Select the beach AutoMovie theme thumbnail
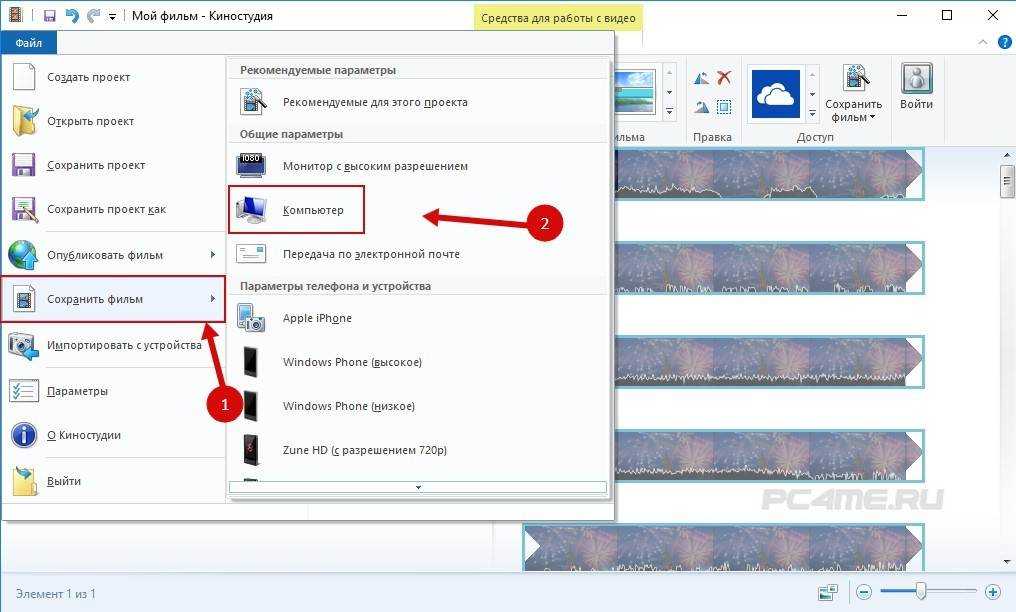1016x612 pixels. [635, 92]
